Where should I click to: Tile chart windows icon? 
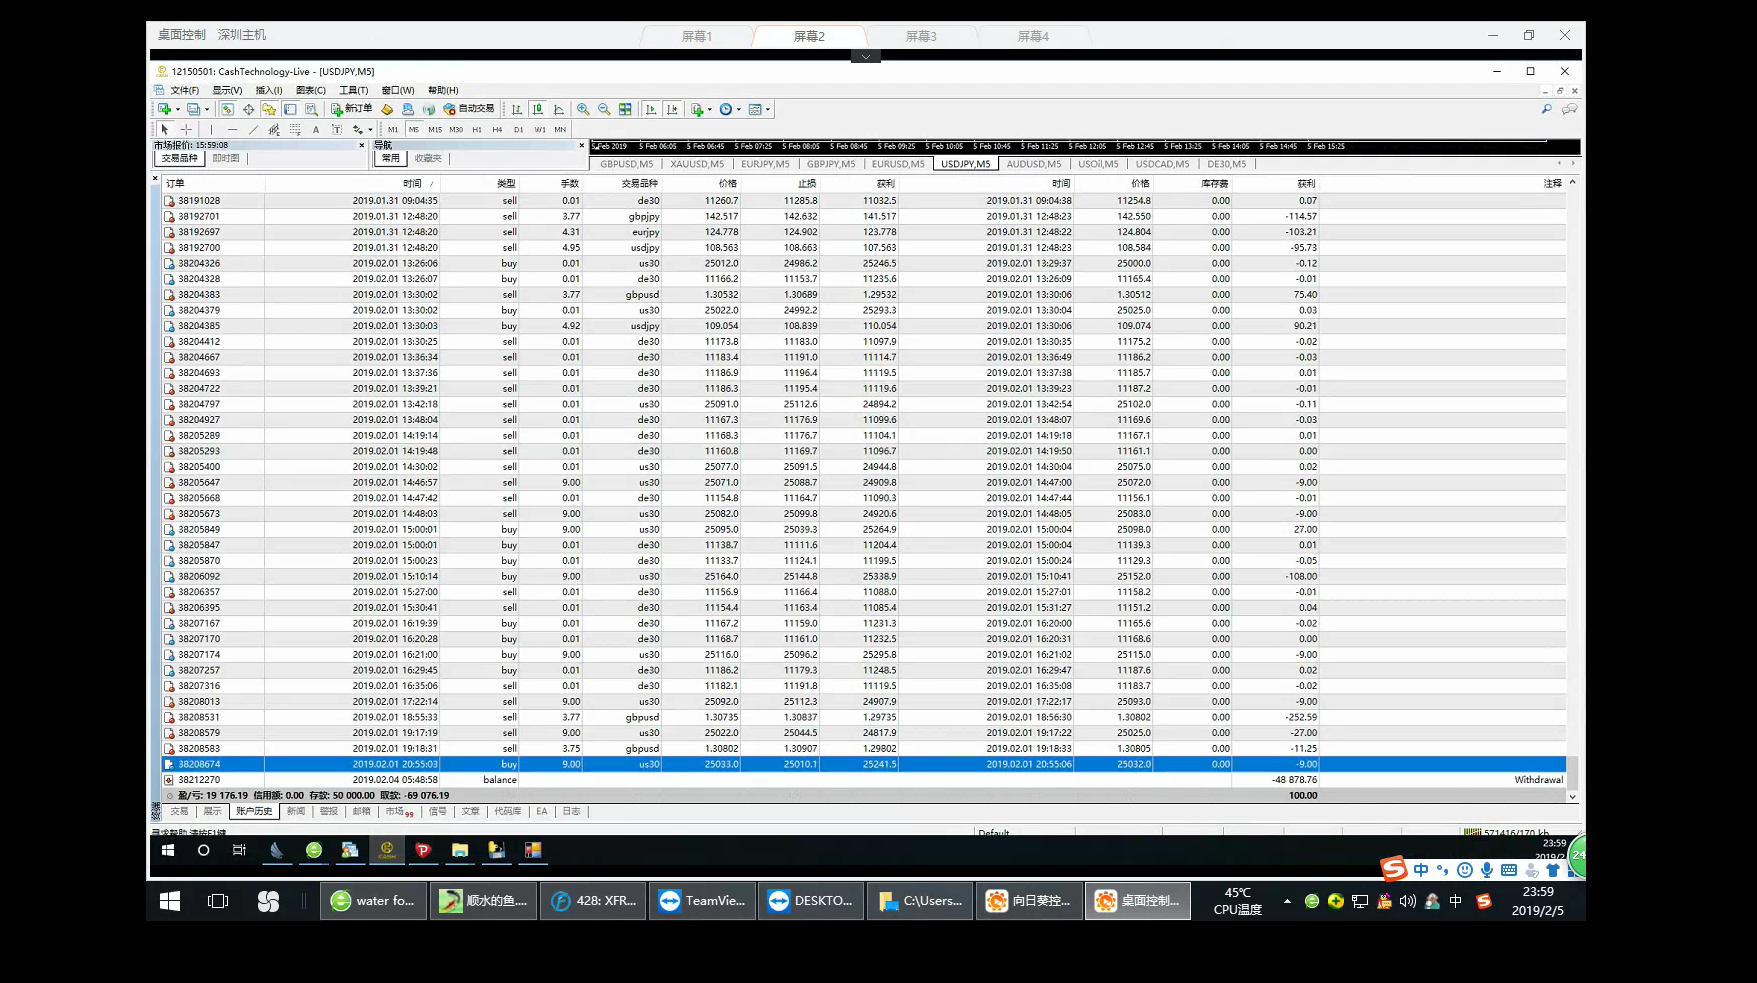pyautogui.click(x=625, y=109)
